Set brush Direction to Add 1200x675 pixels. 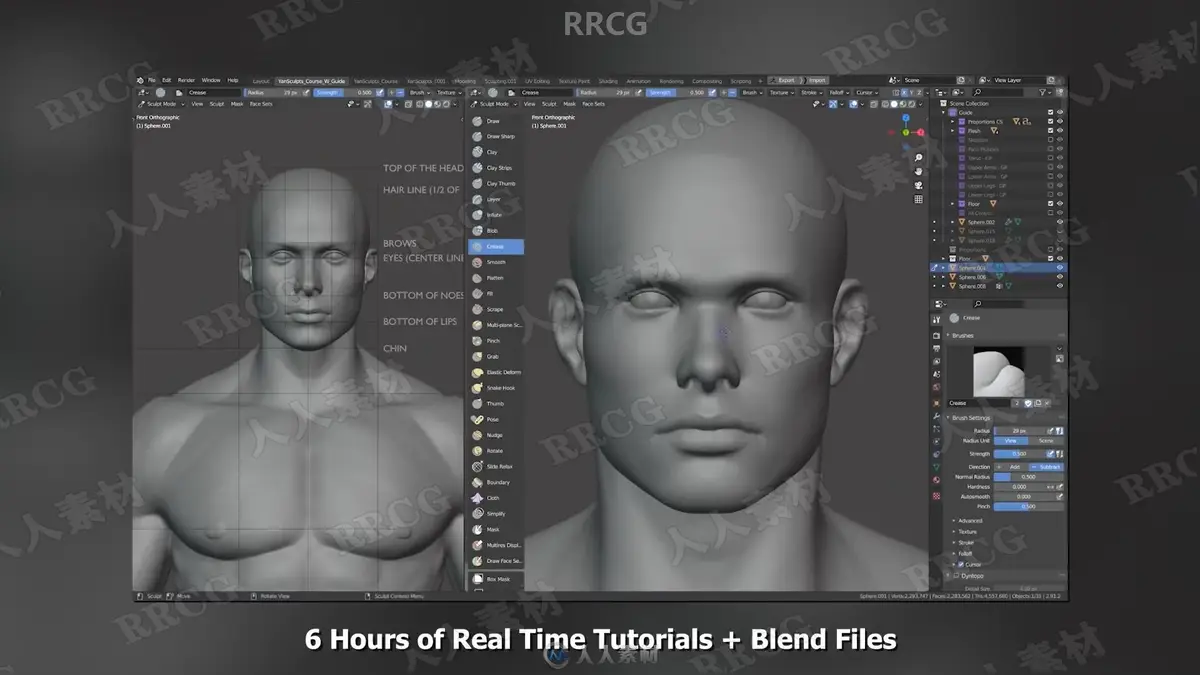[1011, 467]
